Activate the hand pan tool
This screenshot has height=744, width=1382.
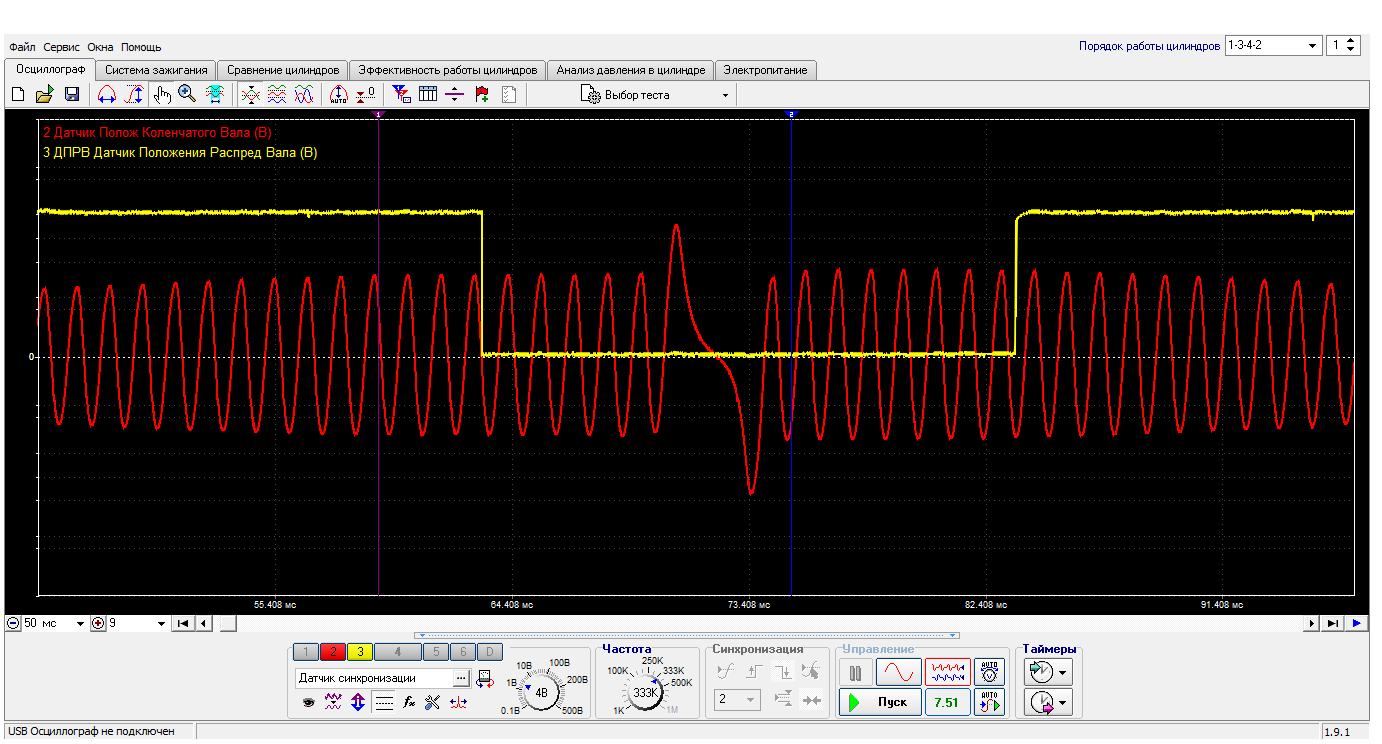pos(162,94)
